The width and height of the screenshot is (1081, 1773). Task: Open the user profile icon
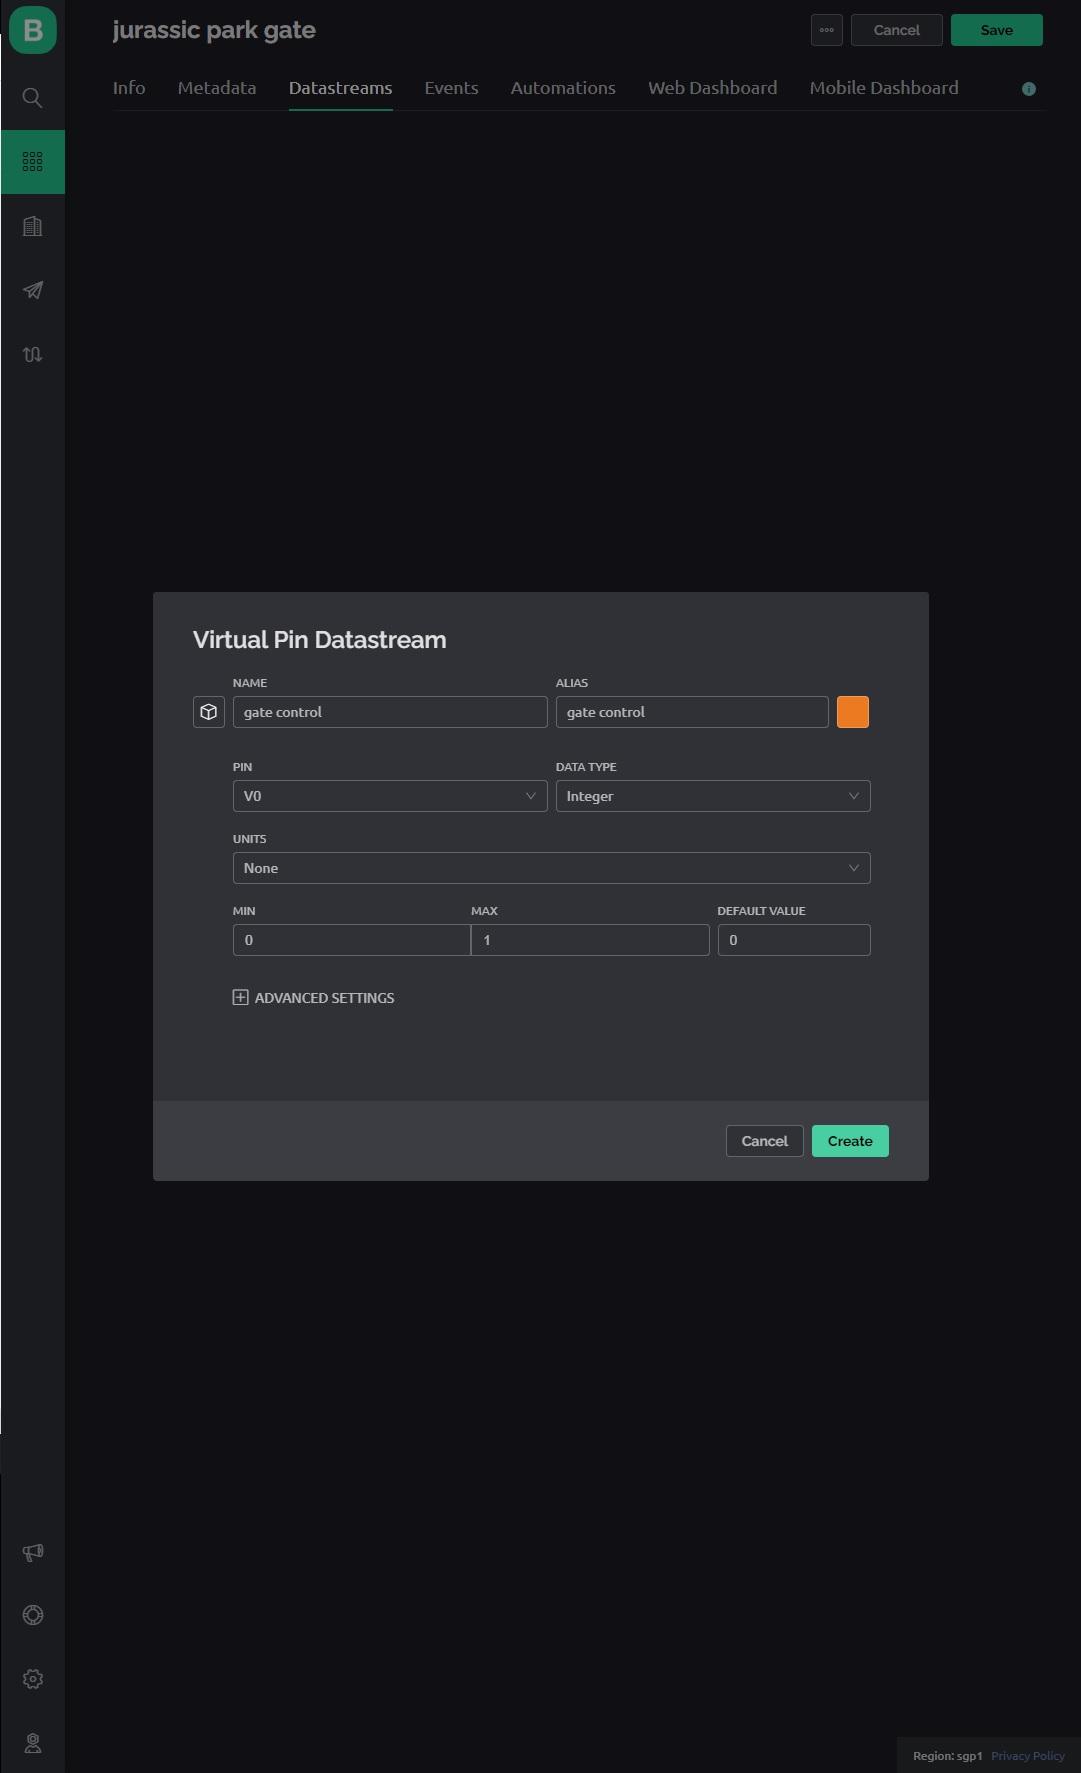pos(32,1743)
